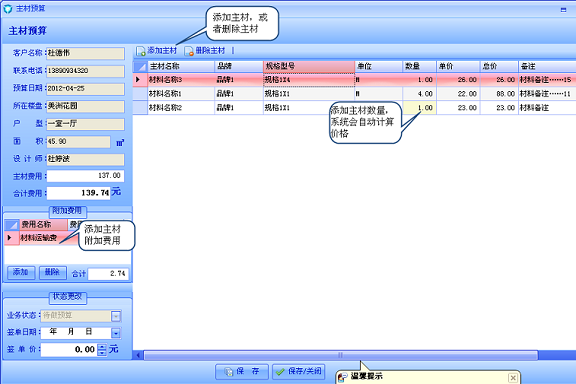Click the 温馨提示 popup icon
Screen dimensions: 576x384
click(x=342, y=377)
